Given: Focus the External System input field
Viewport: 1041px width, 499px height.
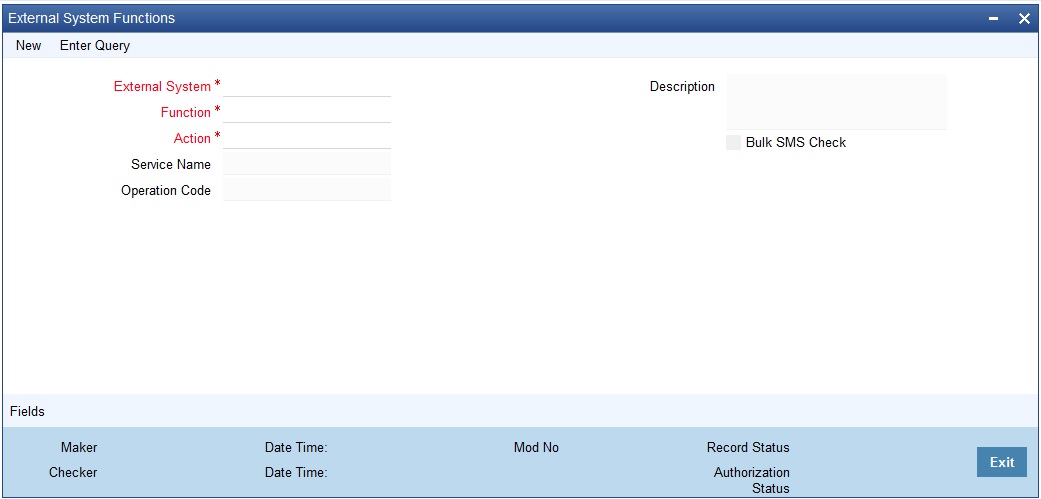Looking at the screenshot, I should click(x=307, y=86).
